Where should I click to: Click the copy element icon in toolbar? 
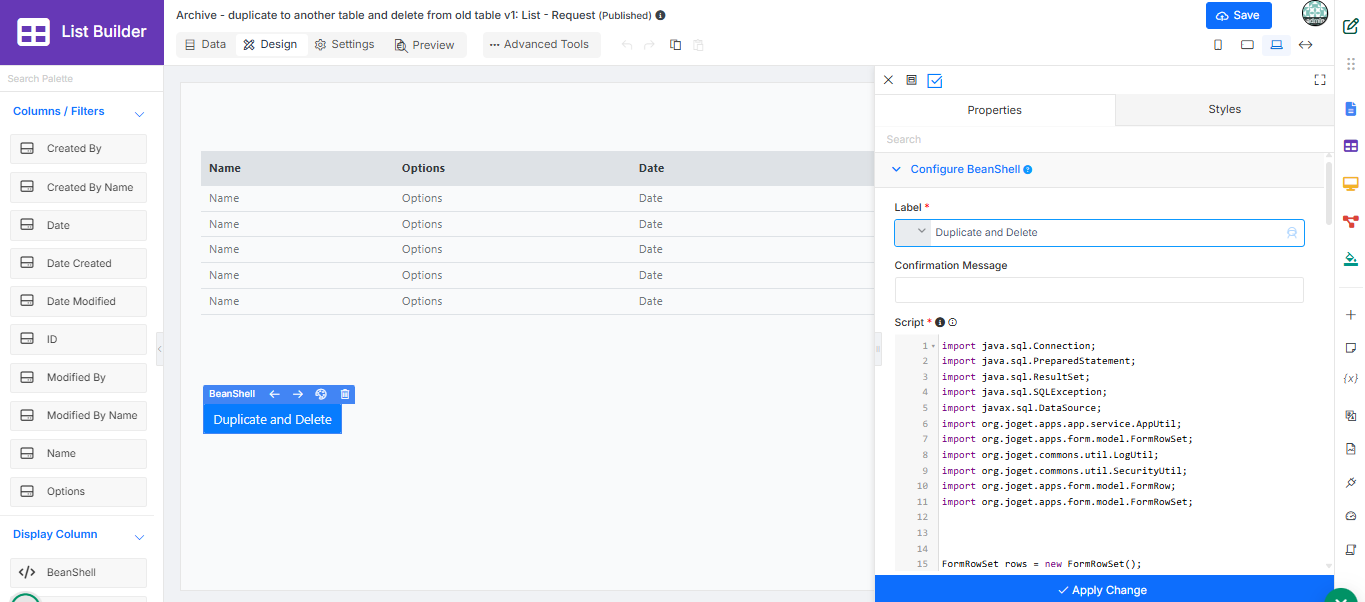click(x=676, y=45)
